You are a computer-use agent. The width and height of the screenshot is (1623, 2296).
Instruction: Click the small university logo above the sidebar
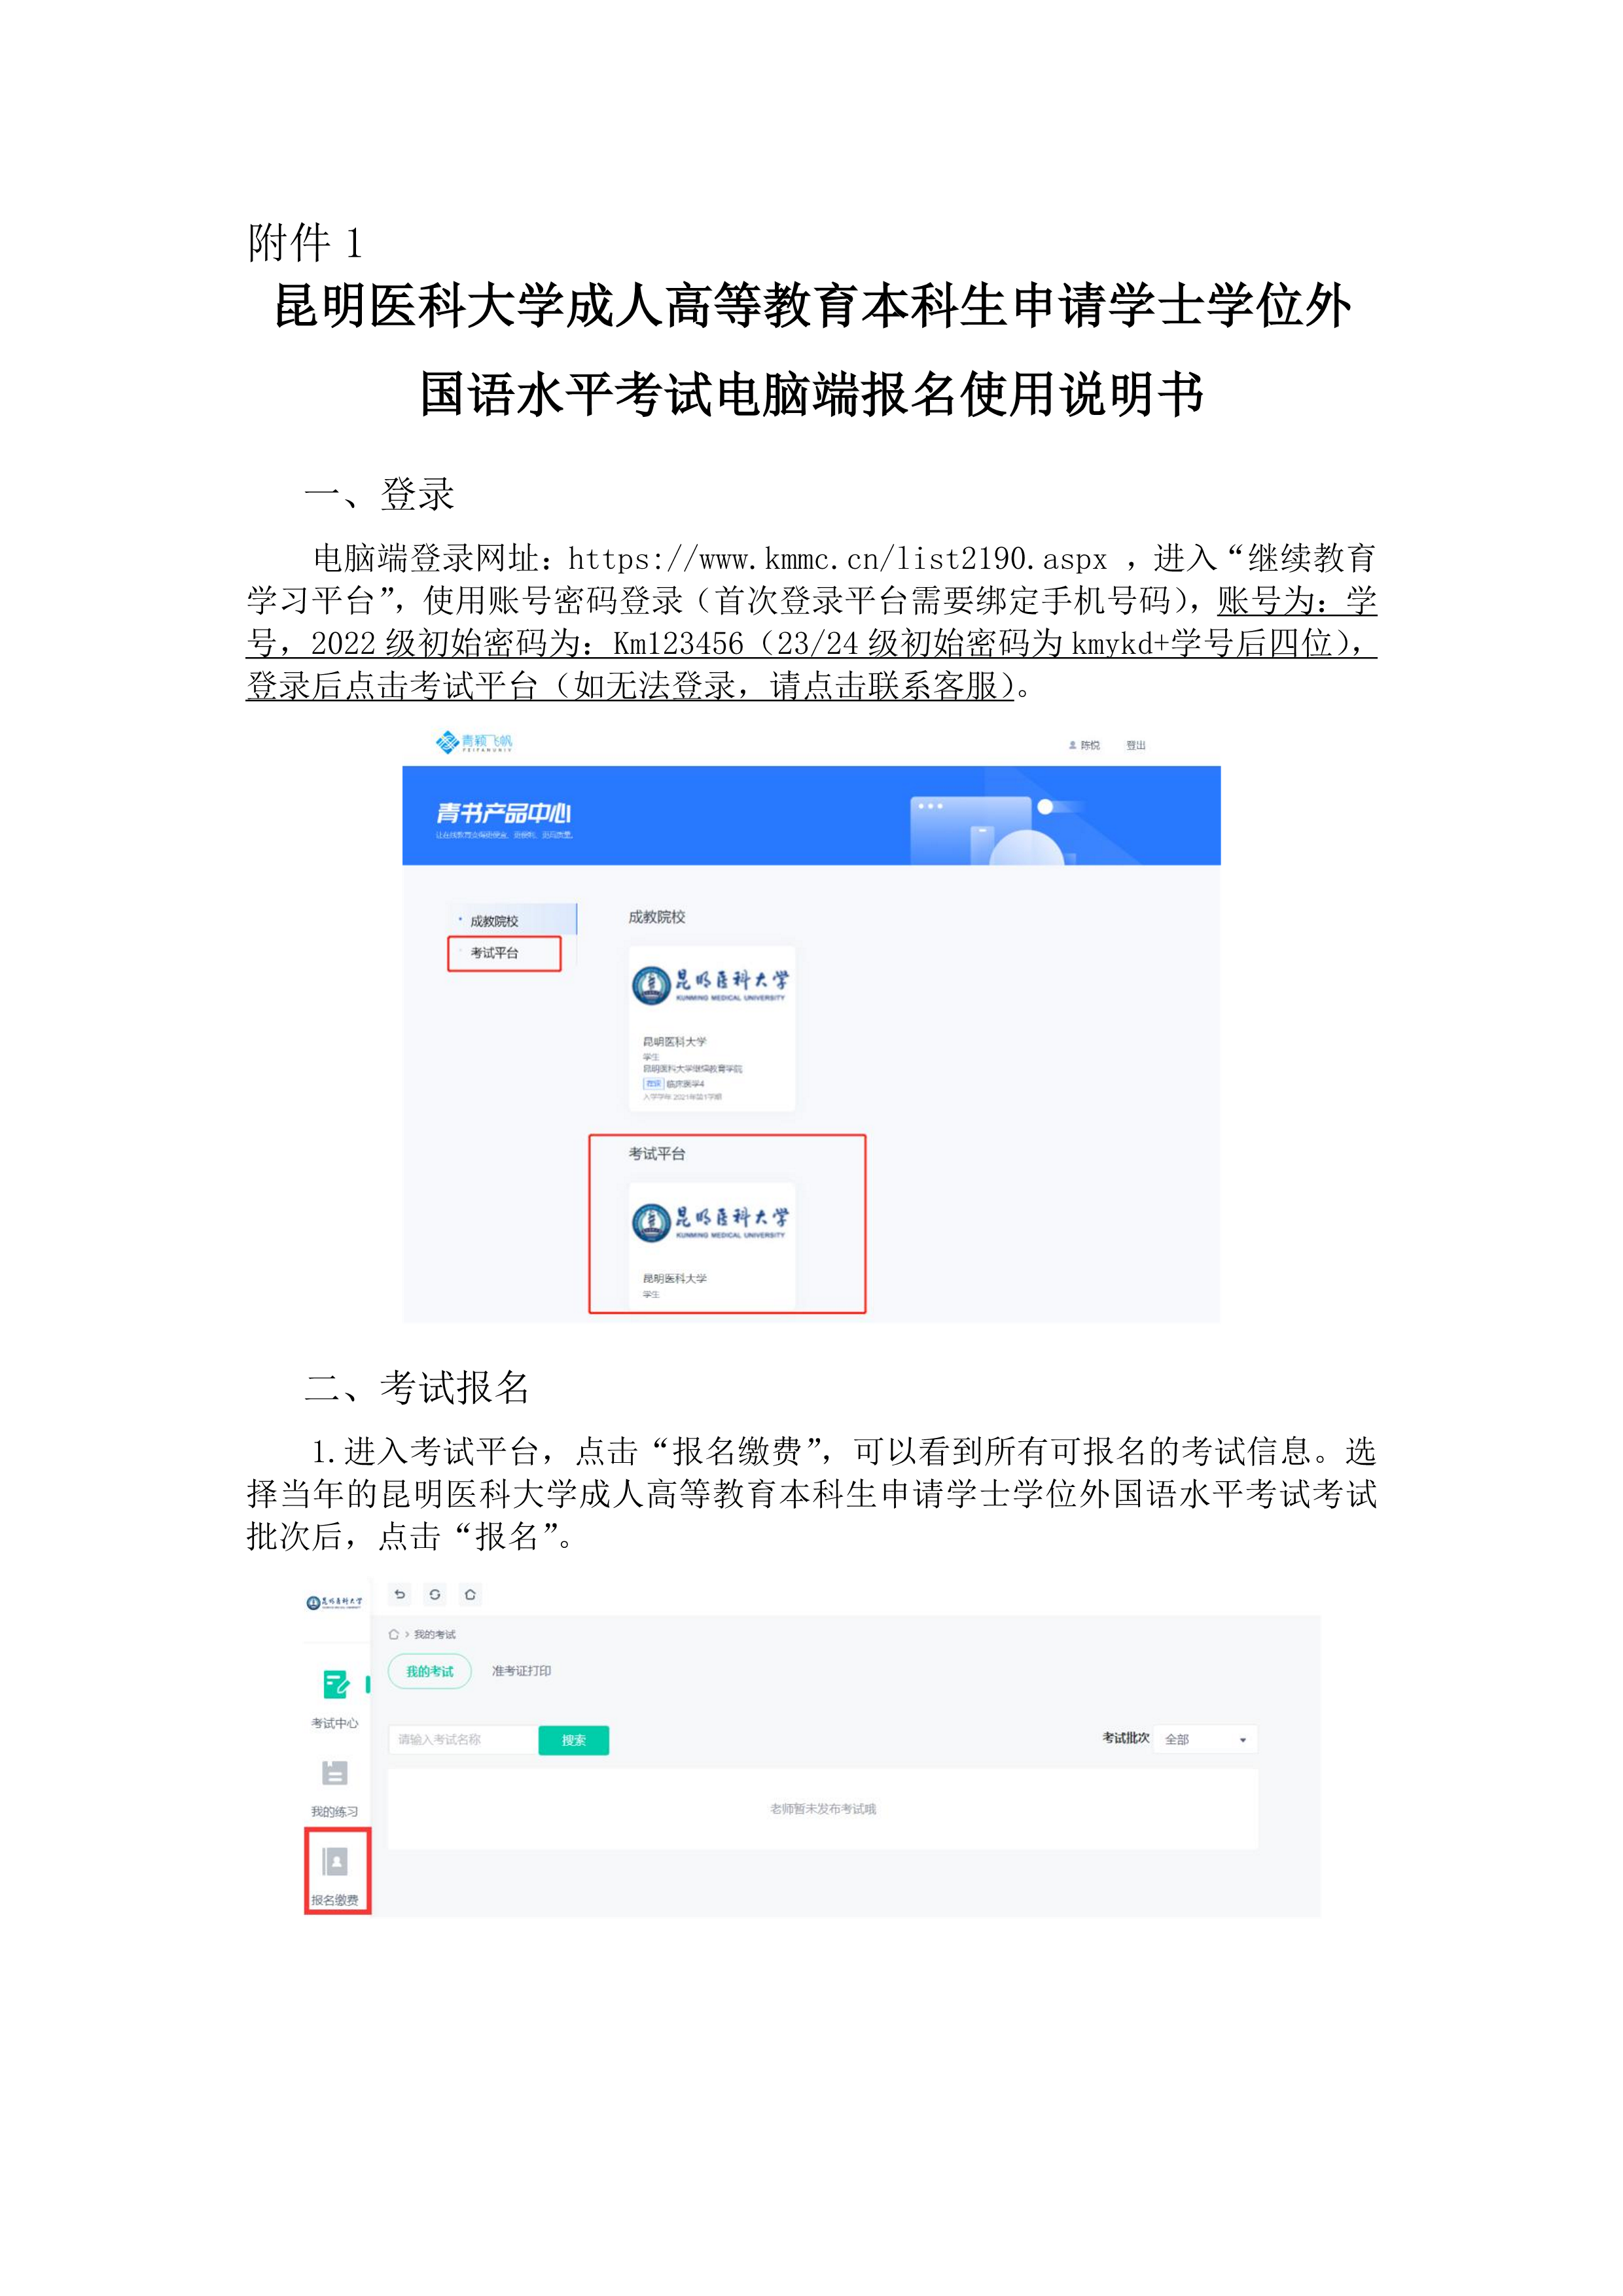pos(334,1602)
